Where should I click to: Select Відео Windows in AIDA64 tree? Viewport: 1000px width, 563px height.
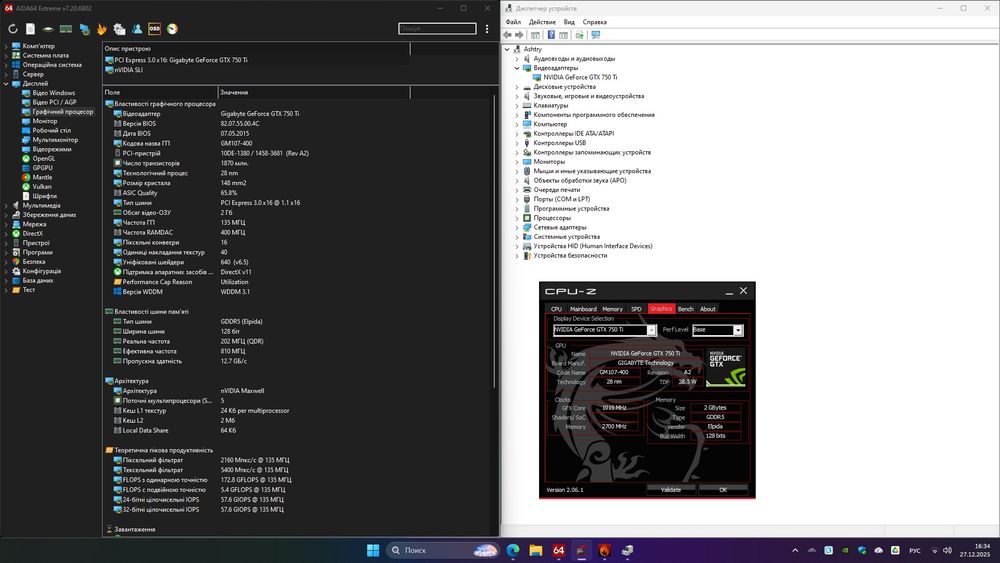(x=54, y=93)
